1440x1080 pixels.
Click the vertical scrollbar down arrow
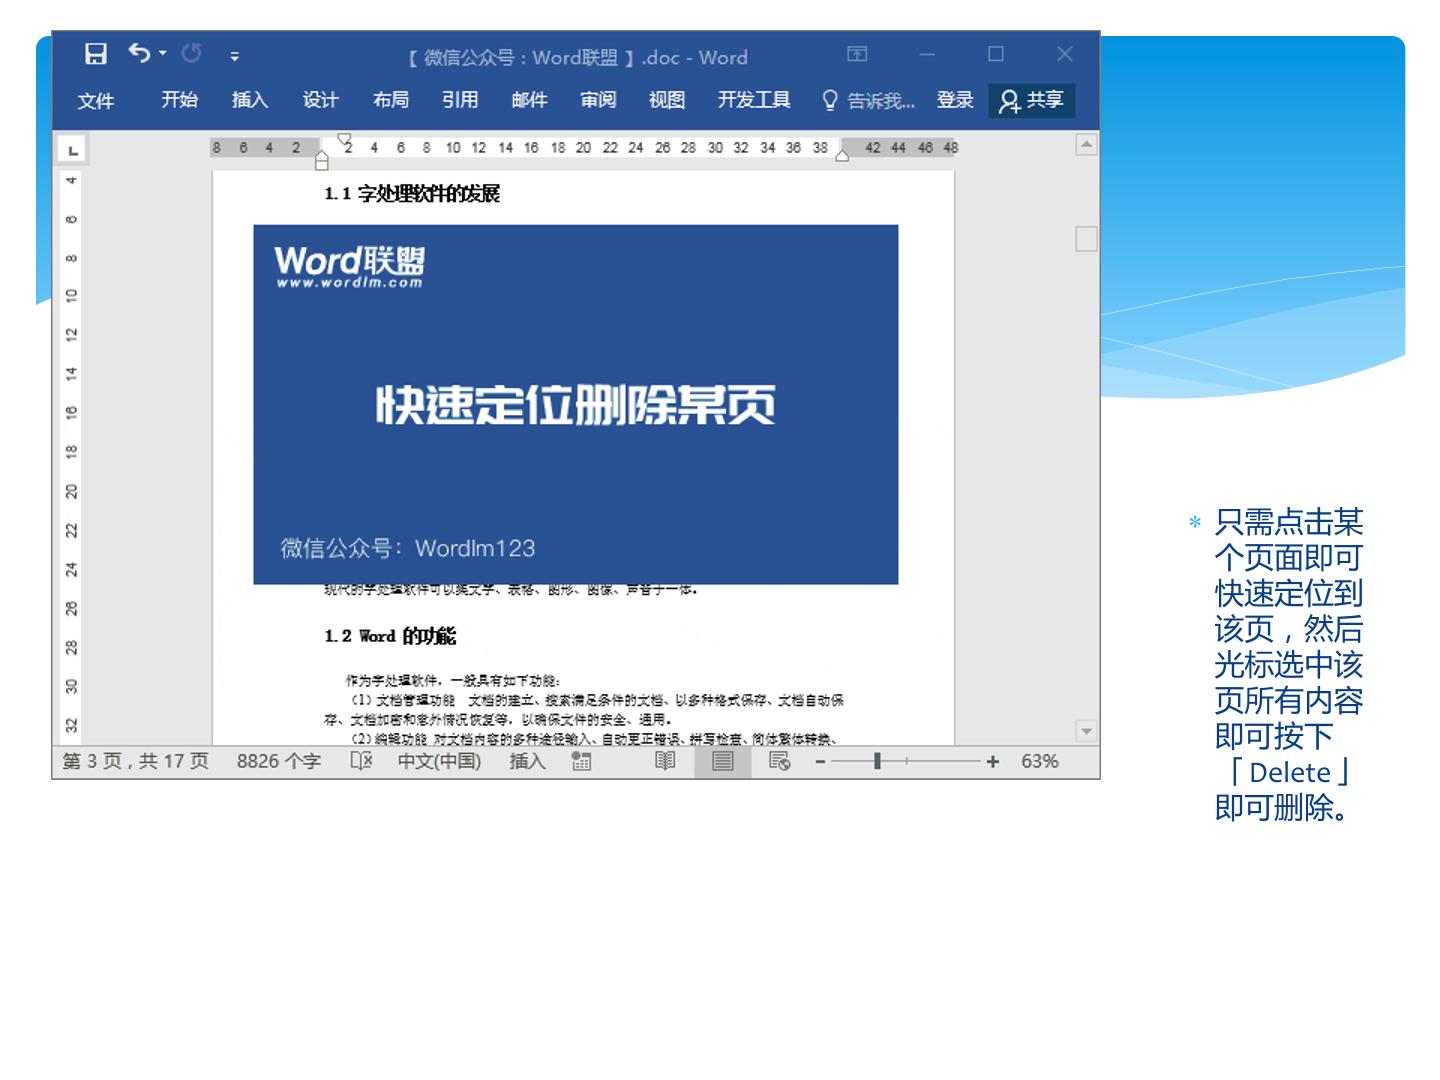coord(1086,731)
